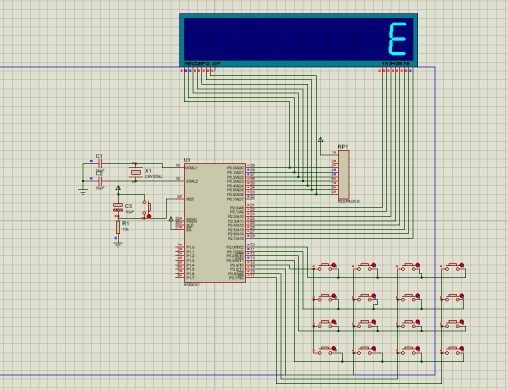The height and width of the screenshot is (390, 508).
Task: Toggle the top-left keypad push button
Action: click(x=326, y=266)
